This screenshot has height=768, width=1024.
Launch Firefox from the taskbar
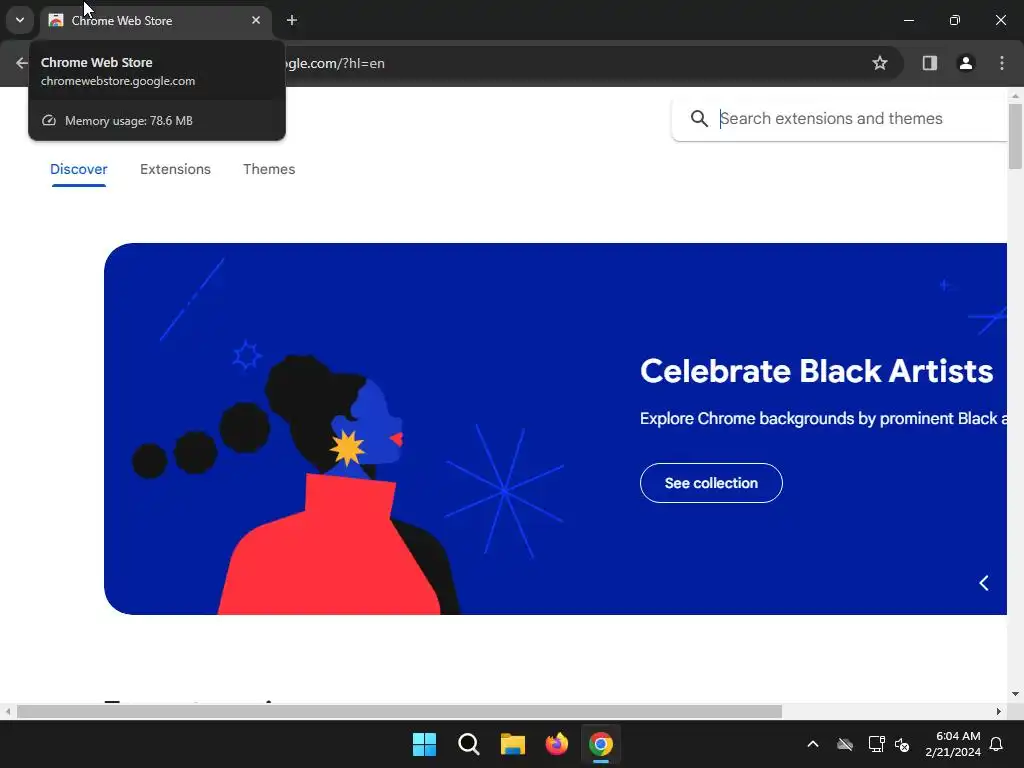click(x=556, y=744)
